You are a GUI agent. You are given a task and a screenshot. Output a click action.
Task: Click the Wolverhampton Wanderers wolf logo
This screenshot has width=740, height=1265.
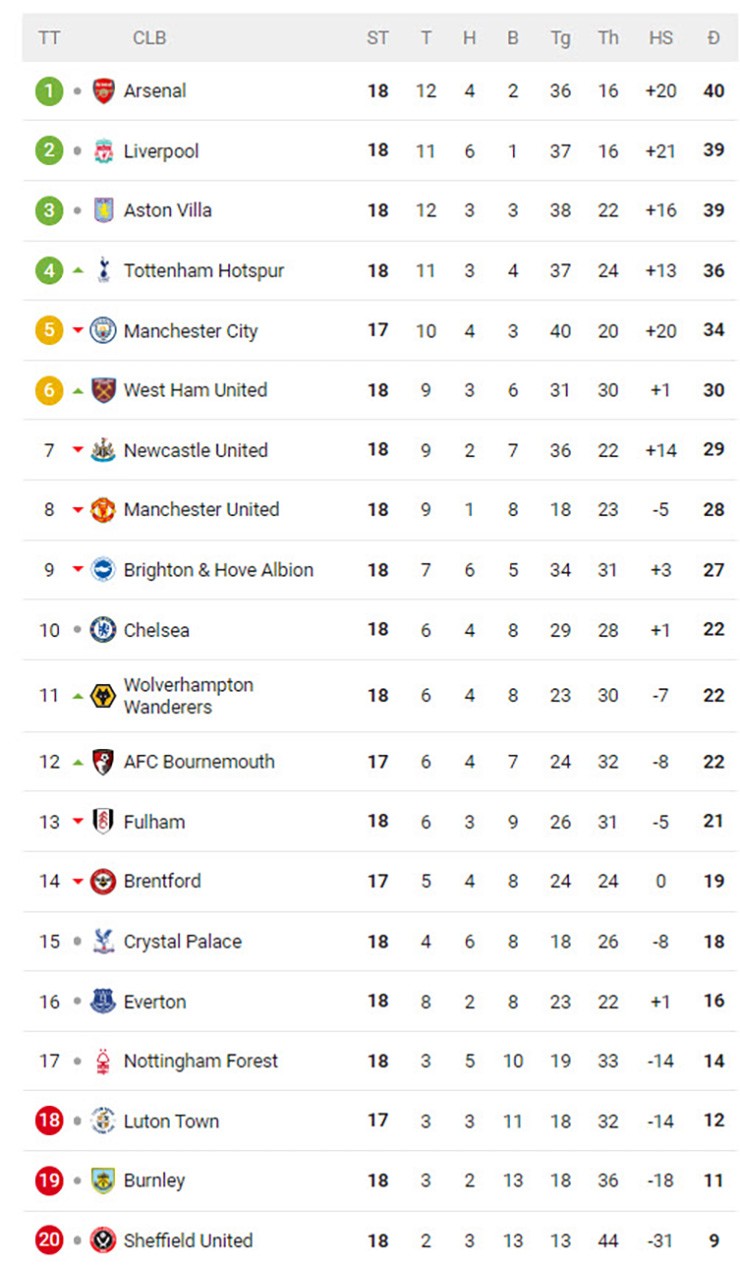[103, 696]
